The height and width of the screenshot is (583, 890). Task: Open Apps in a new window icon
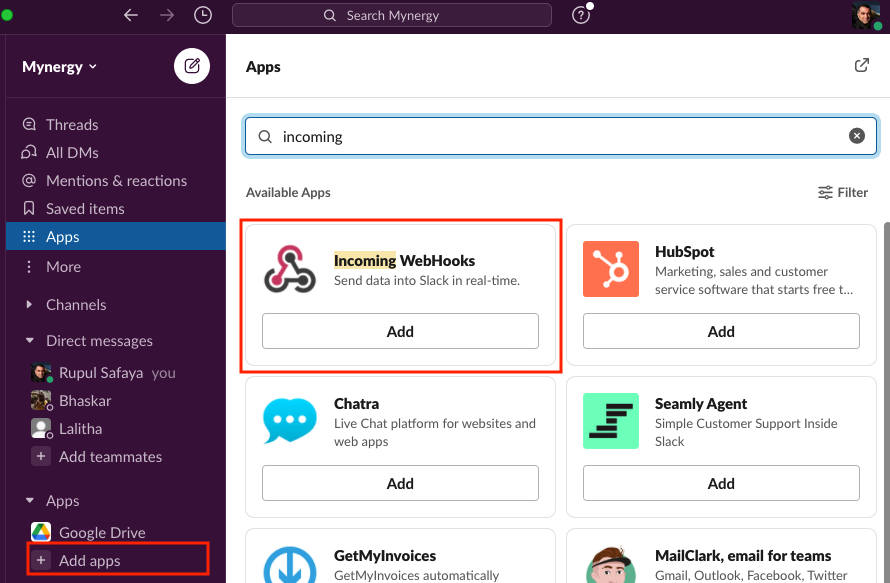862,65
